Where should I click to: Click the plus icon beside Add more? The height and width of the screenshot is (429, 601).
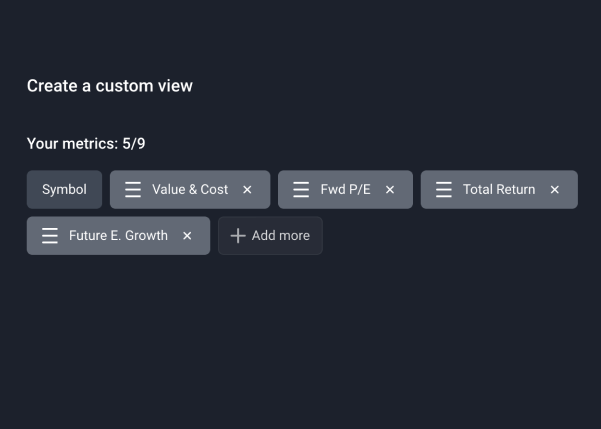click(238, 236)
